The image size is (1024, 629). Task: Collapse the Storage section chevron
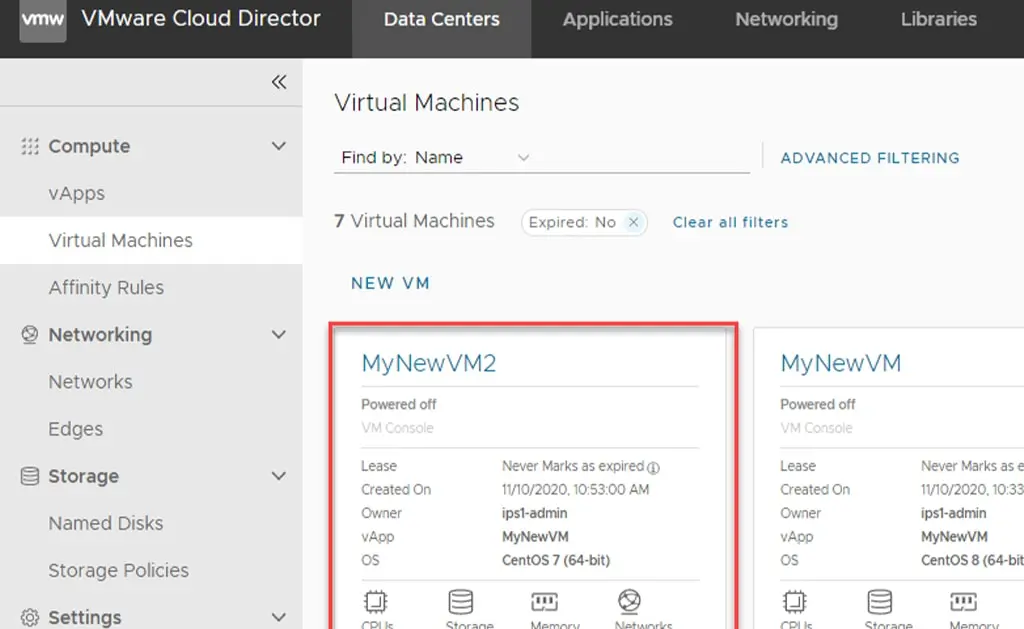(279, 476)
